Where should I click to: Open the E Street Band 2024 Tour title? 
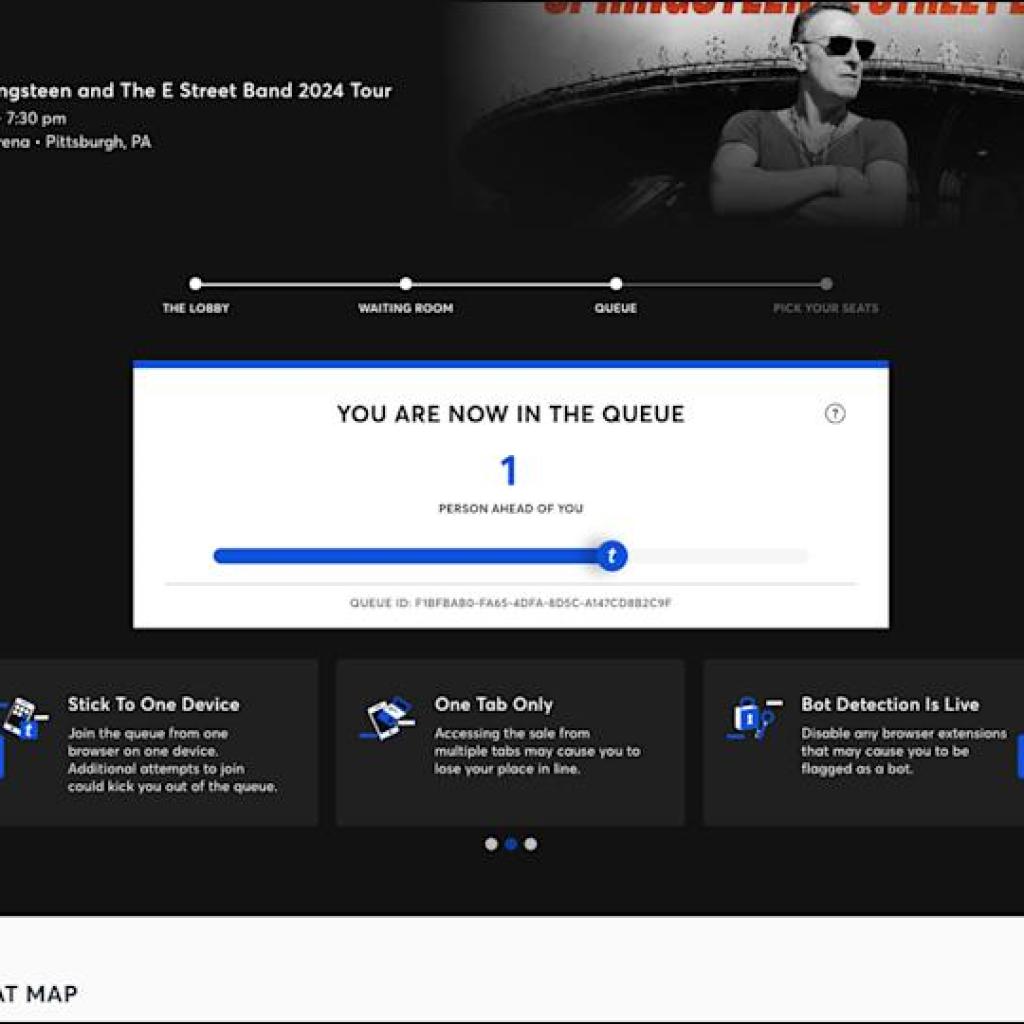click(x=196, y=91)
